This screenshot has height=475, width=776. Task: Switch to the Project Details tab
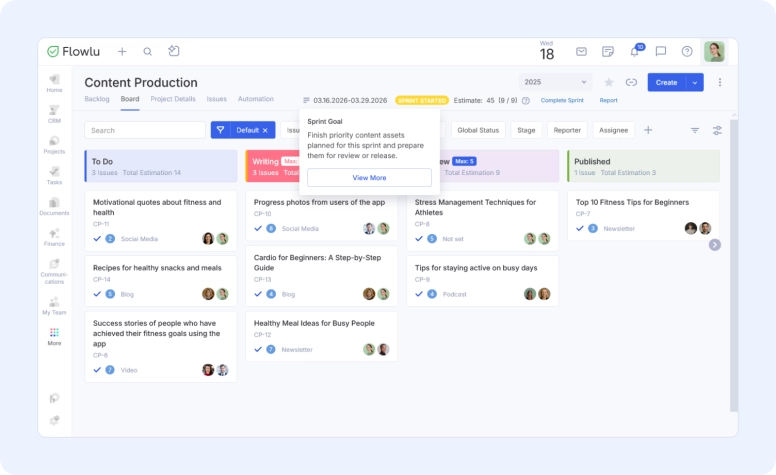(x=173, y=99)
